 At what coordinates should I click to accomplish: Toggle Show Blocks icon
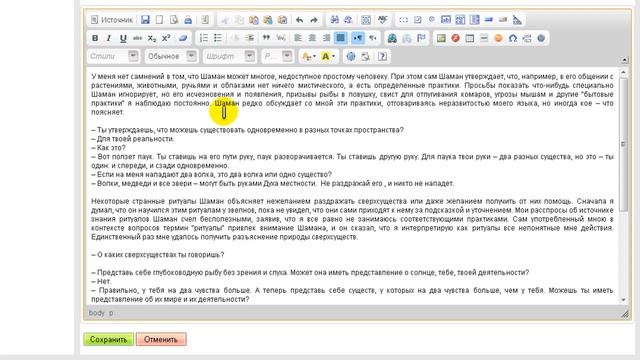click(365, 56)
